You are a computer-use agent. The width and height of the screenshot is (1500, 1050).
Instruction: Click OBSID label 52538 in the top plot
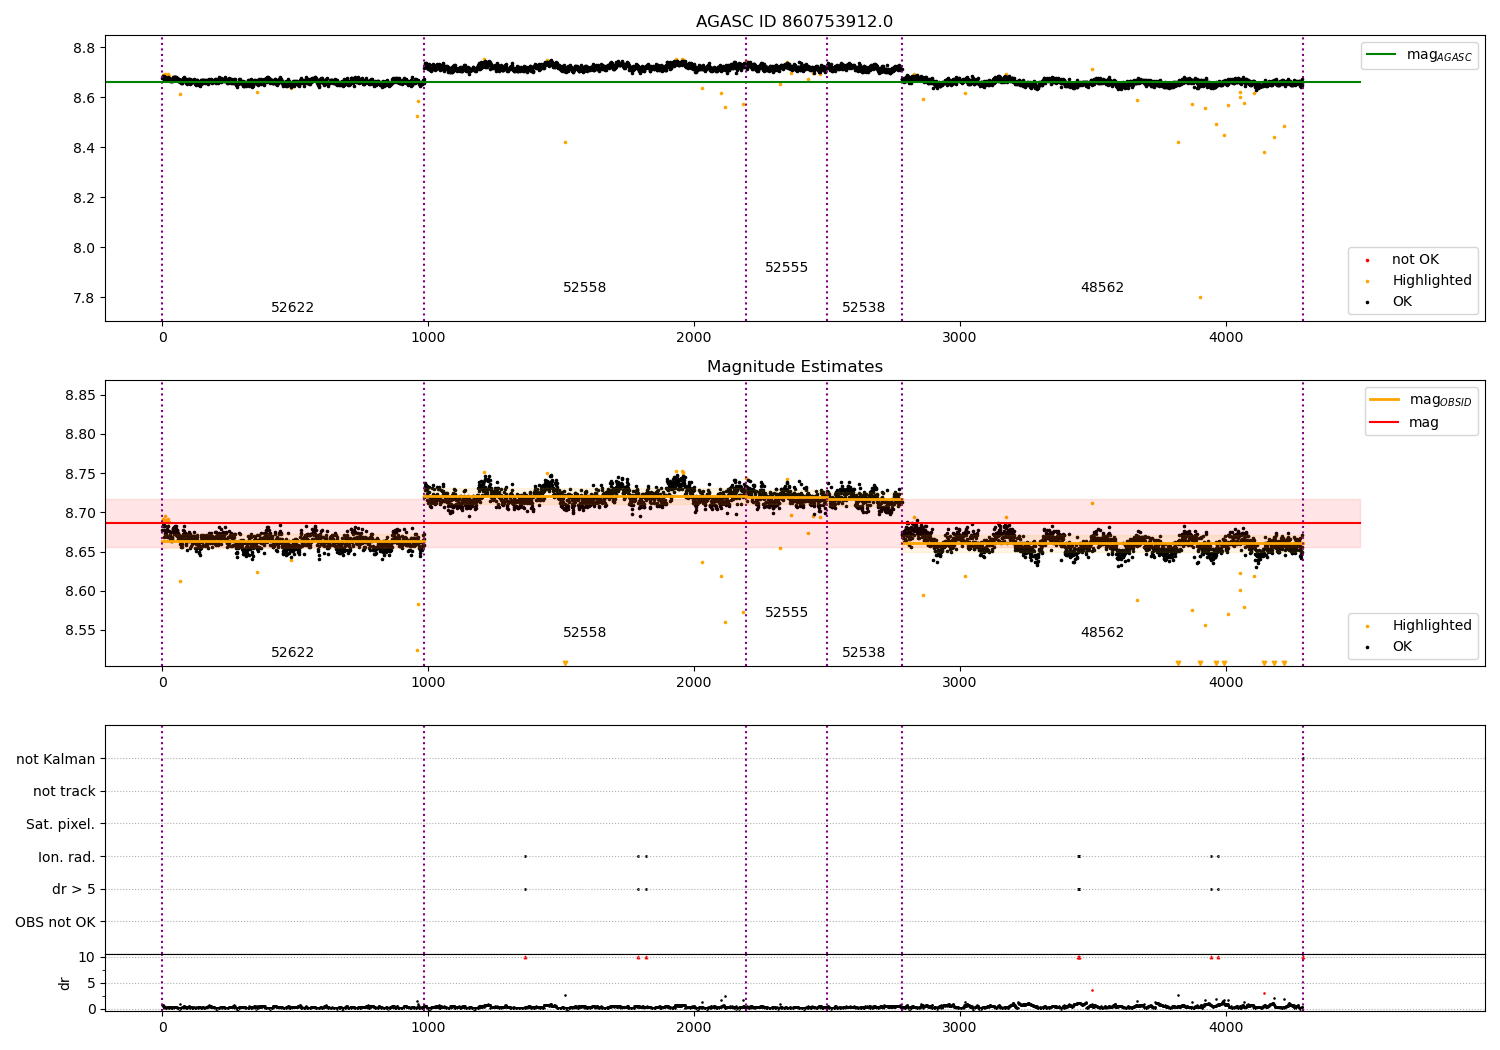coord(863,308)
